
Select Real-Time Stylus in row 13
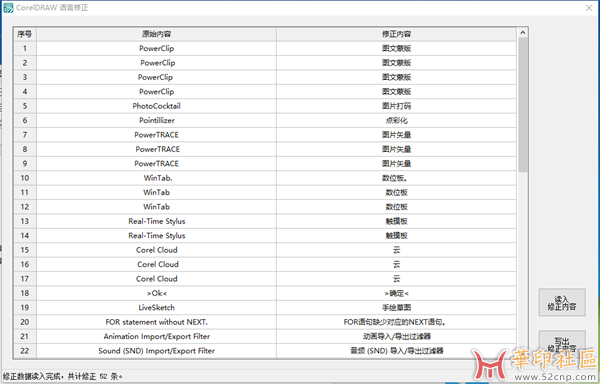156,221
